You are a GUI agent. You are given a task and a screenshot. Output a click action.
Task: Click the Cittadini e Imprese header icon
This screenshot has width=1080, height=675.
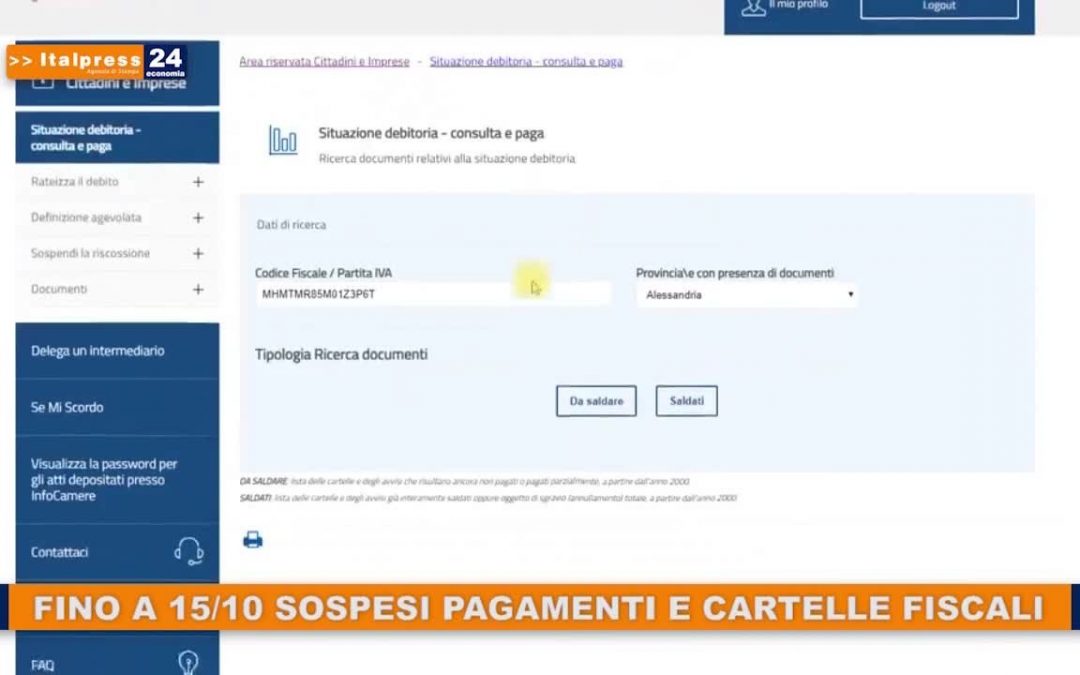(x=43, y=83)
